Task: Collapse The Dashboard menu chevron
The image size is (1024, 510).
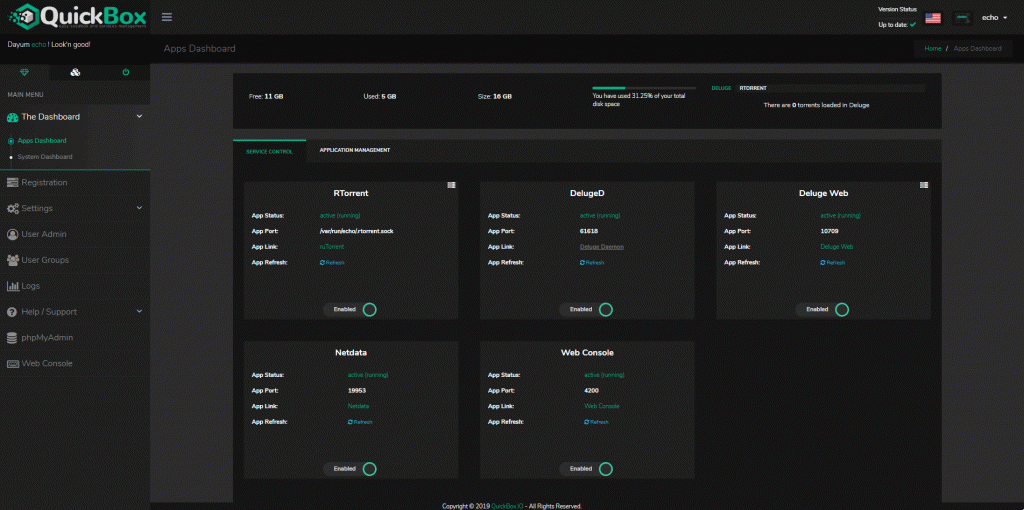Action: pyautogui.click(x=139, y=116)
